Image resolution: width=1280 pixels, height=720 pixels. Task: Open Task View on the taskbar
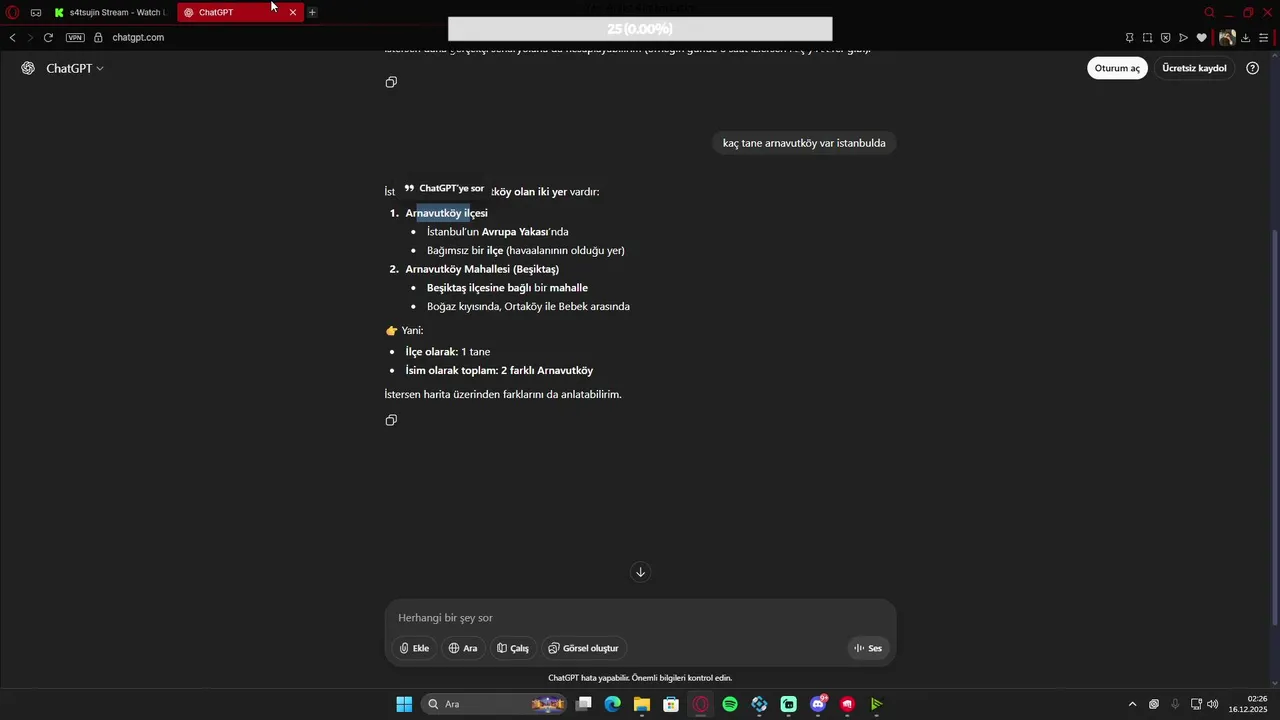click(584, 704)
